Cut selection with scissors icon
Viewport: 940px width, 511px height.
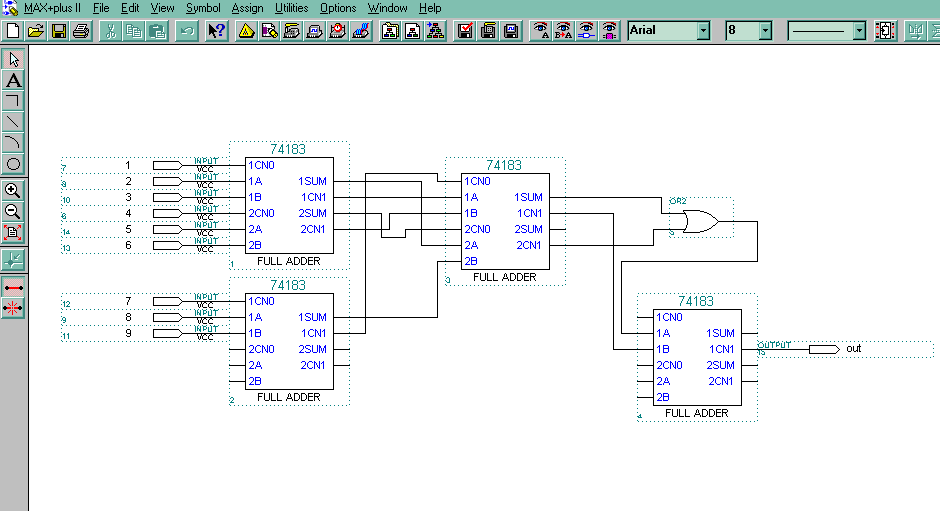point(110,31)
